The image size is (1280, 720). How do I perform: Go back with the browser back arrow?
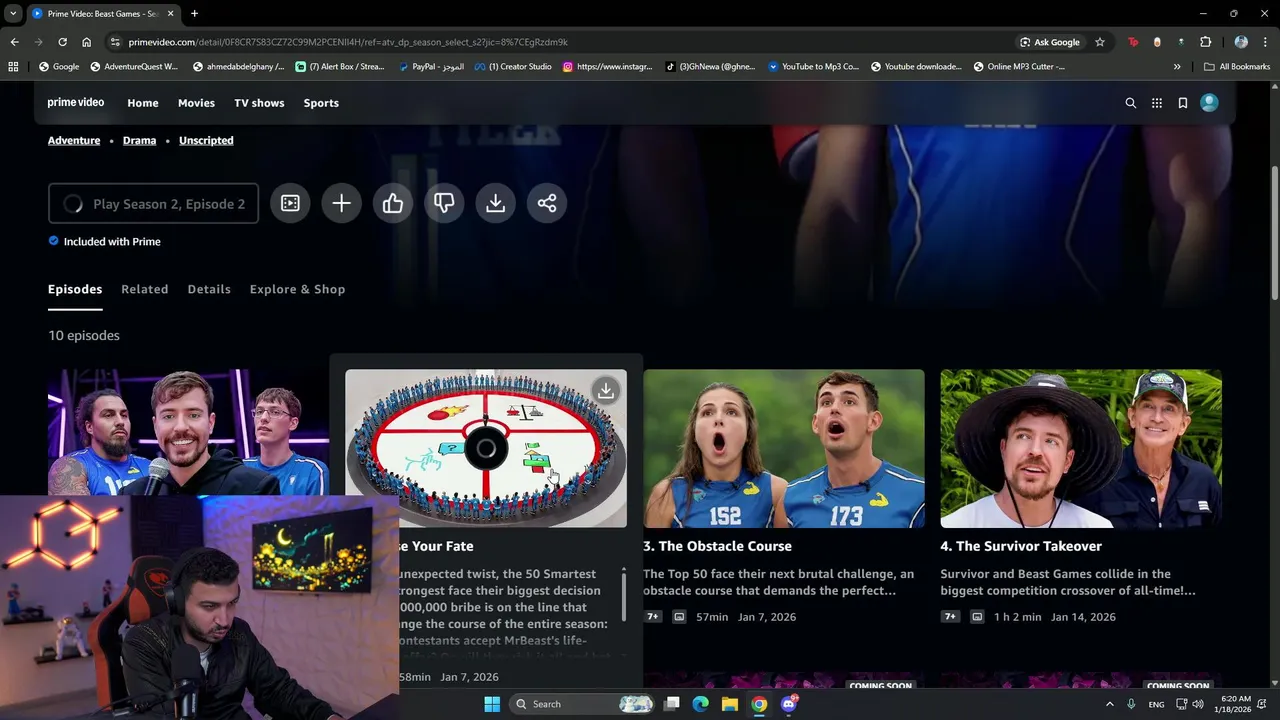tap(14, 42)
